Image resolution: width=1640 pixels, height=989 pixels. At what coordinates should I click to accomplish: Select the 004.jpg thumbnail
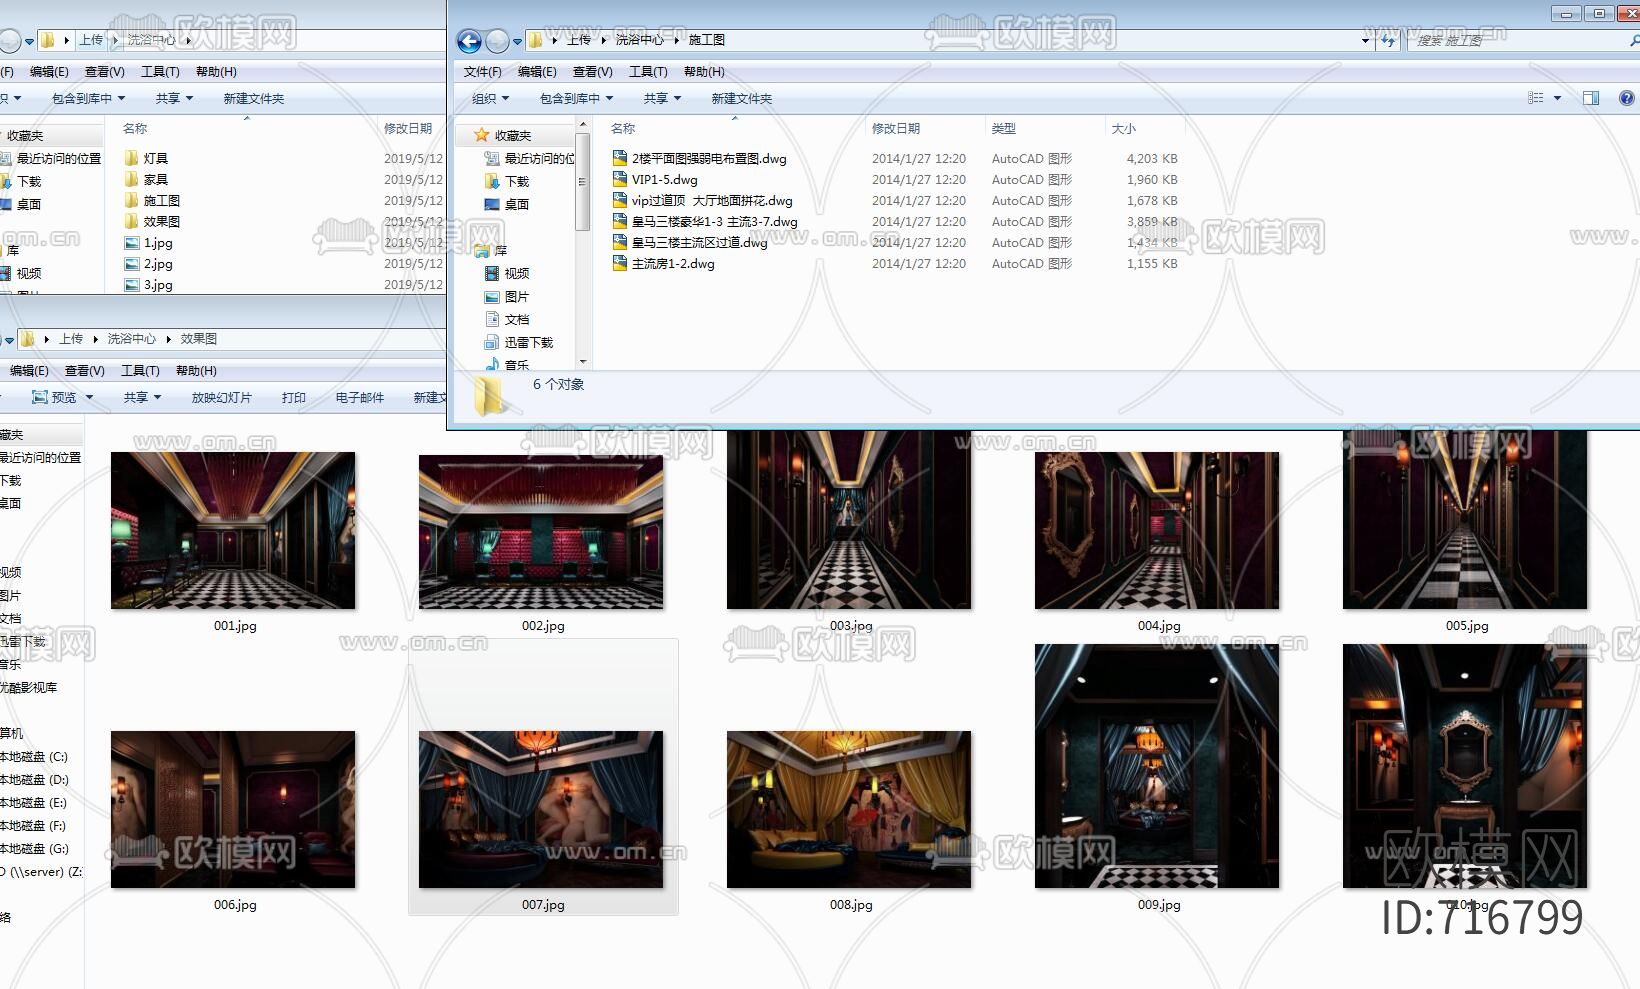click(x=1157, y=530)
